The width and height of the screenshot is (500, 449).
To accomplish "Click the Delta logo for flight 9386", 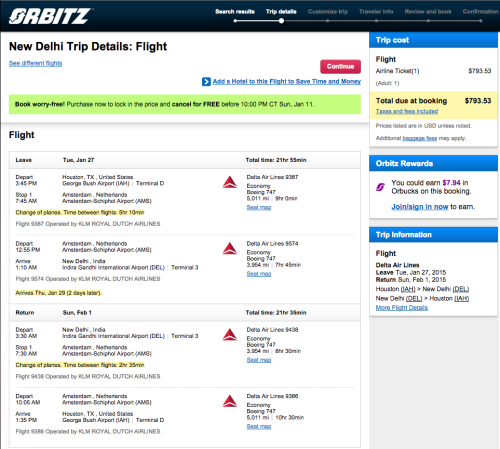I will point(230,401).
